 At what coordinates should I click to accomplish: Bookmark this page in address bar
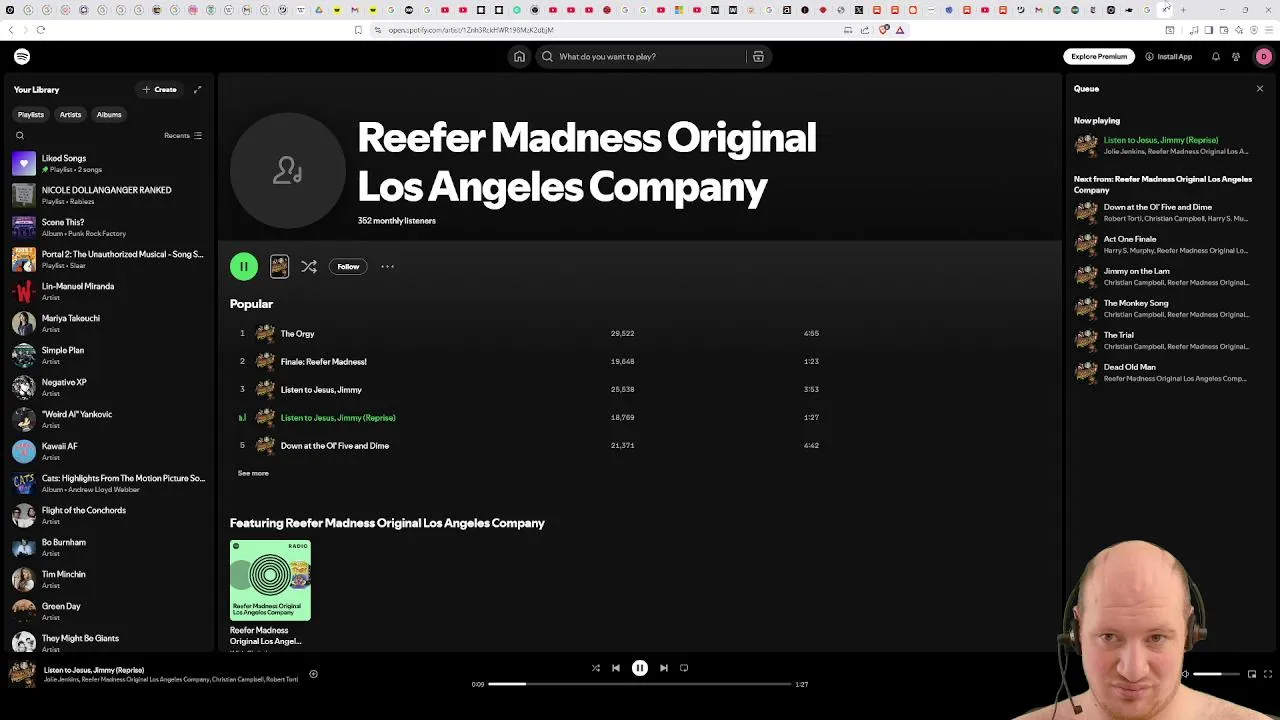[358, 30]
